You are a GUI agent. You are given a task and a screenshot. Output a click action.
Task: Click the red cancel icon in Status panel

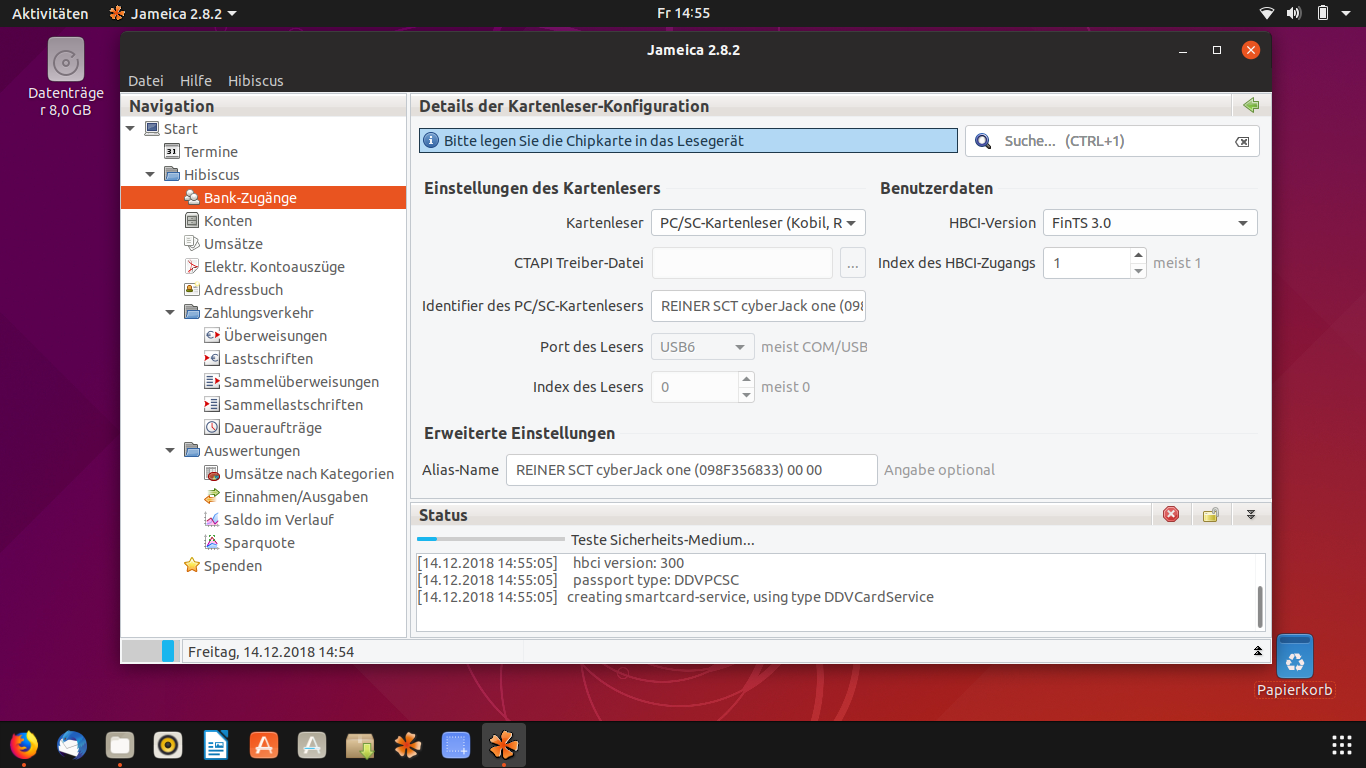click(1171, 514)
